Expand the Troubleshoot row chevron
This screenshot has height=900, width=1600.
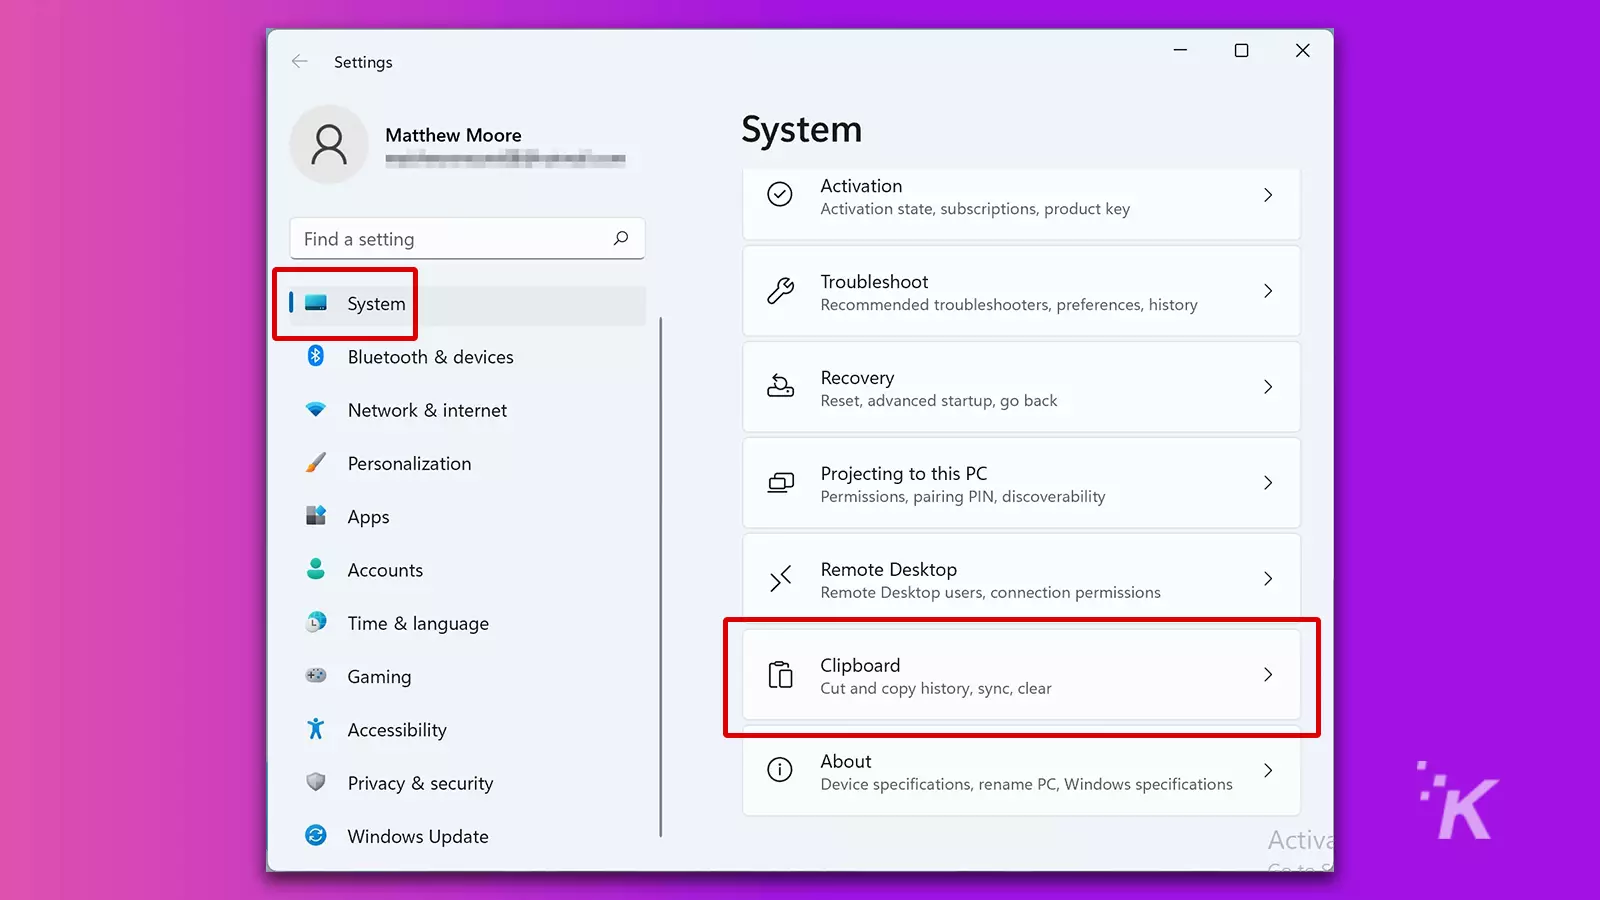pos(1268,291)
